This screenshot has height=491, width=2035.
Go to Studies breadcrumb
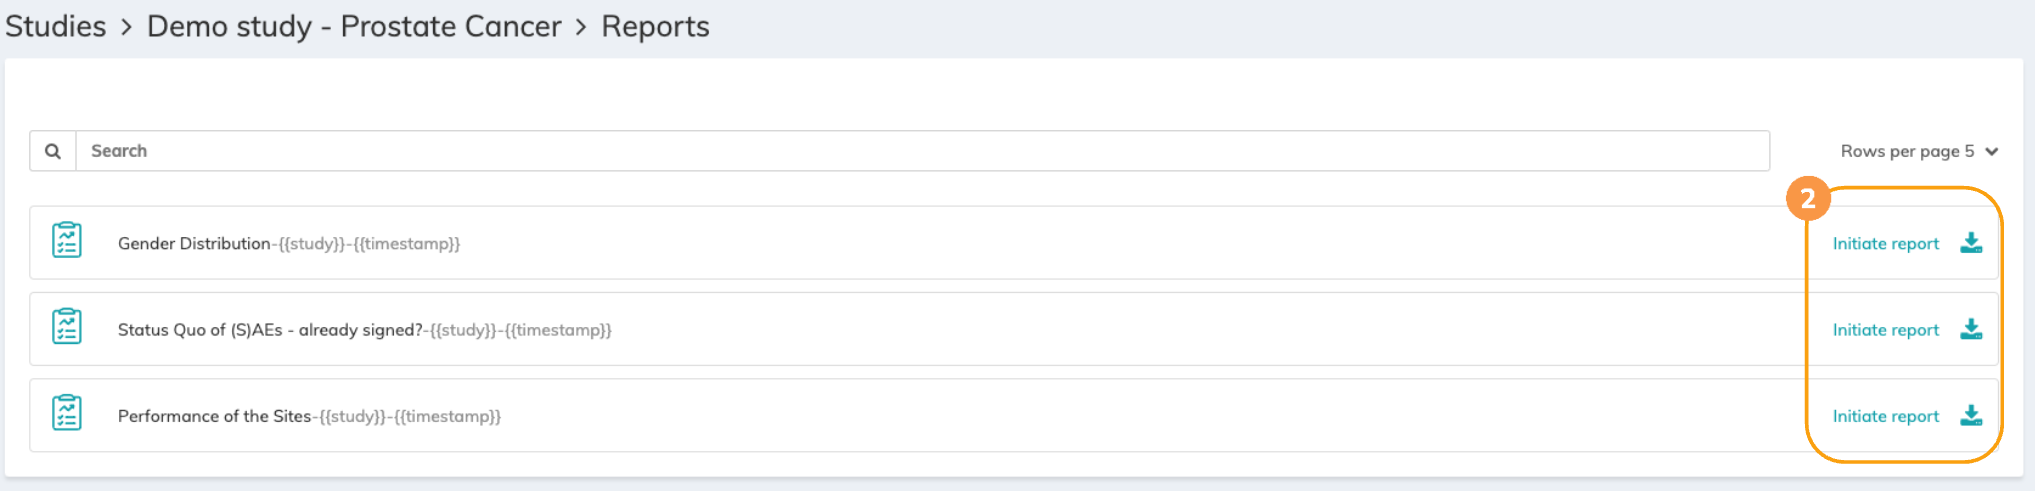pos(56,26)
